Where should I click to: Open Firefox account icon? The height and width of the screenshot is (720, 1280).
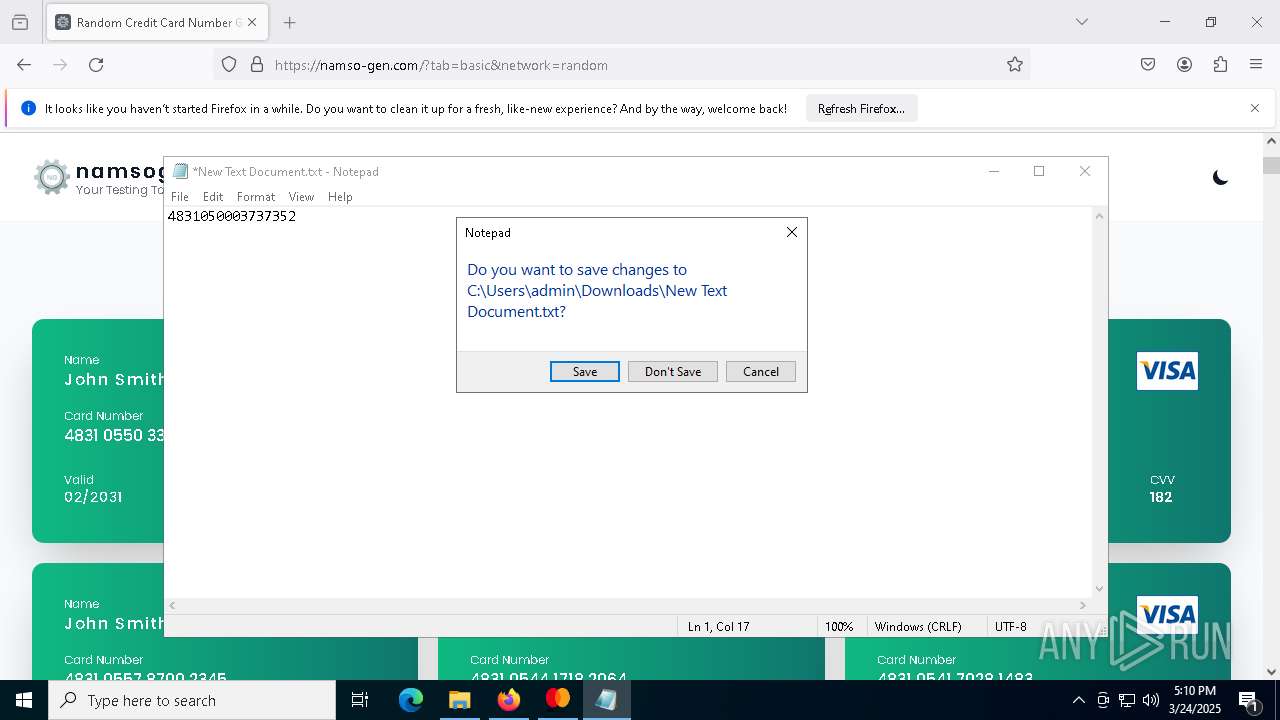click(1184, 65)
